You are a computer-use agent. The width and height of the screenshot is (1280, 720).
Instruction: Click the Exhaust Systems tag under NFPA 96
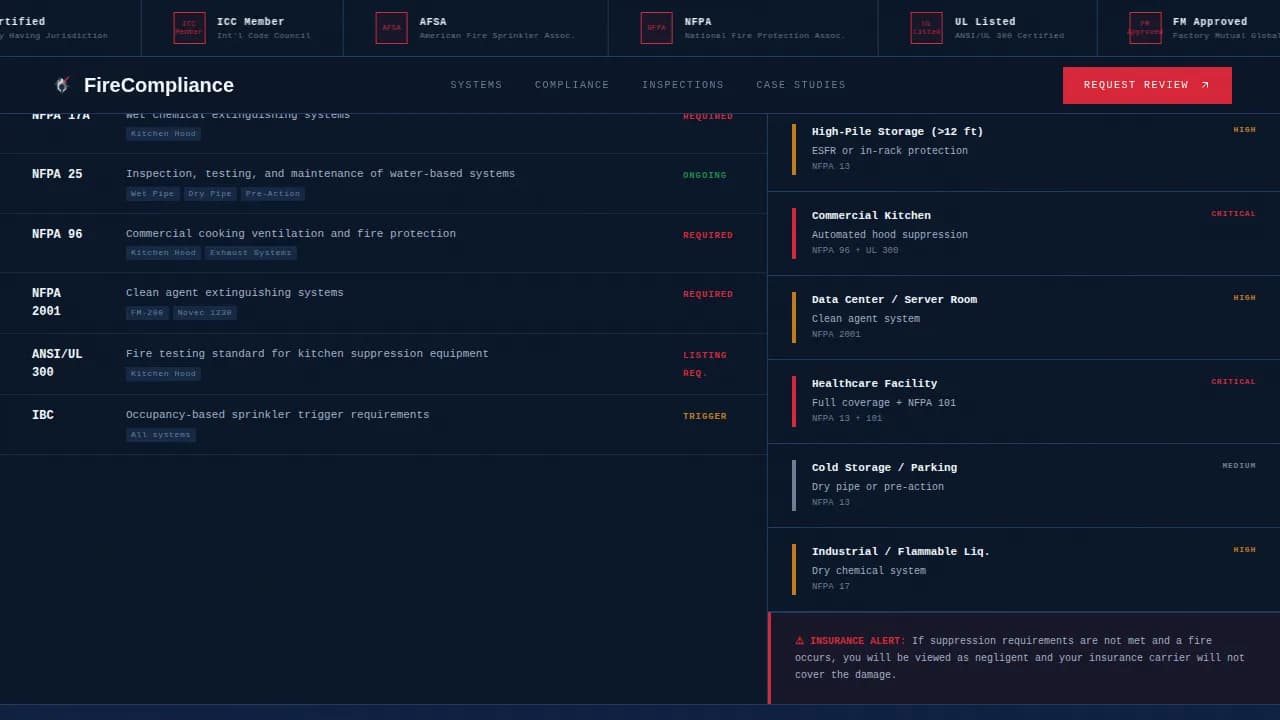click(250, 253)
